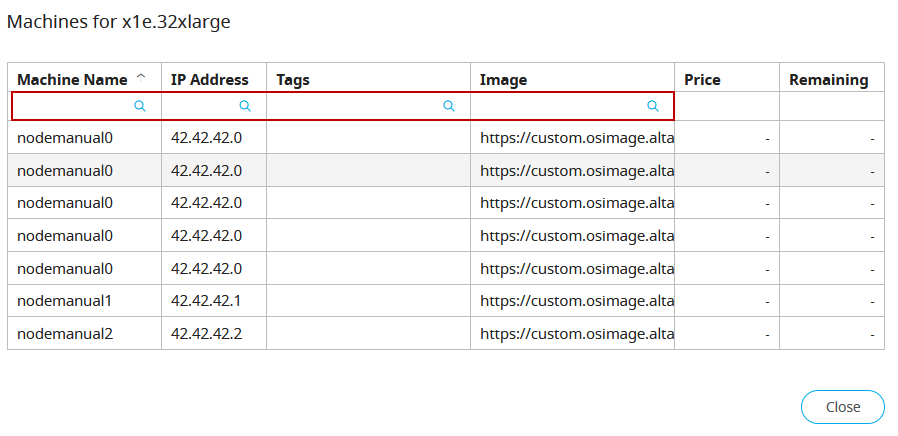898x436 pixels.
Task: Click into the Tags filter box
Action: point(355,106)
